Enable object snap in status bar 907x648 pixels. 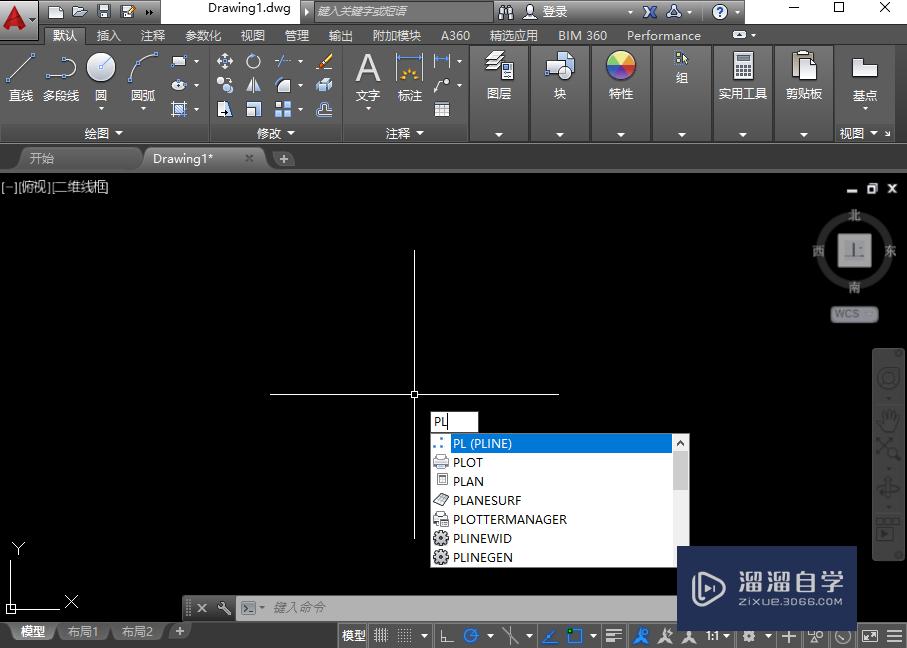click(574, 636)
